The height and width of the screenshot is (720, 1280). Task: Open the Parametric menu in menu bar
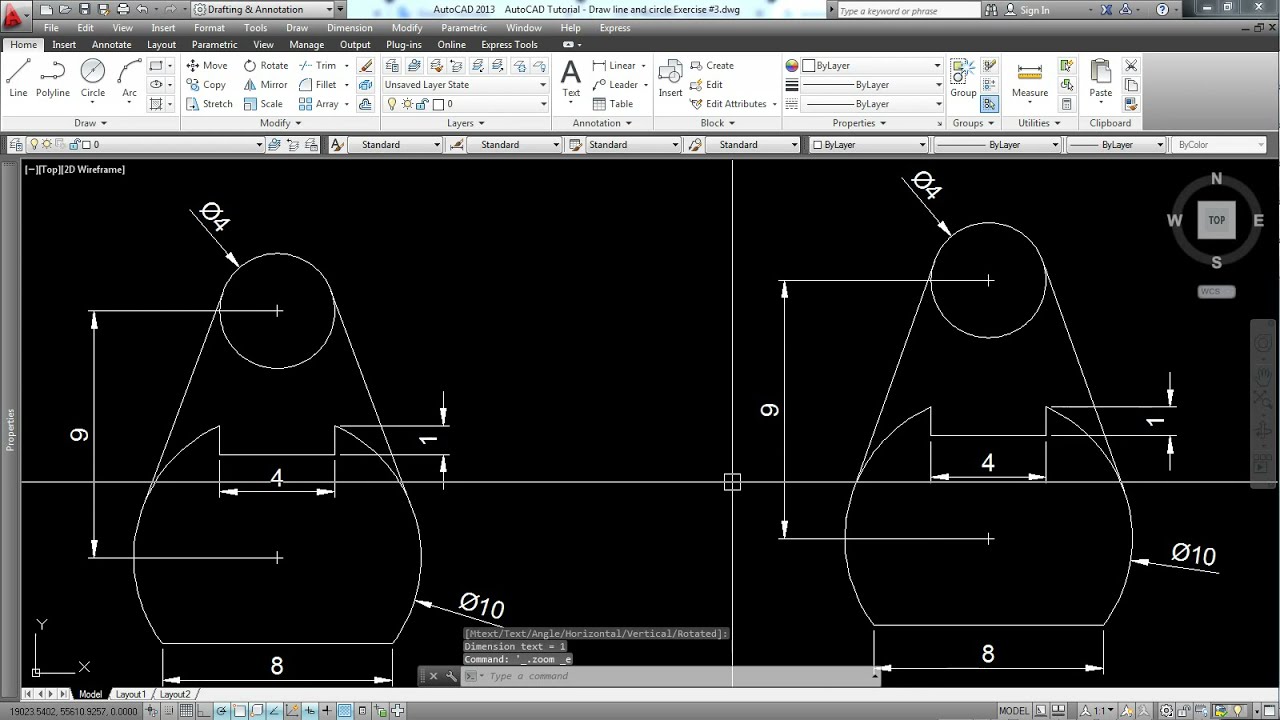pyautogui.click(x=464, y=28)
